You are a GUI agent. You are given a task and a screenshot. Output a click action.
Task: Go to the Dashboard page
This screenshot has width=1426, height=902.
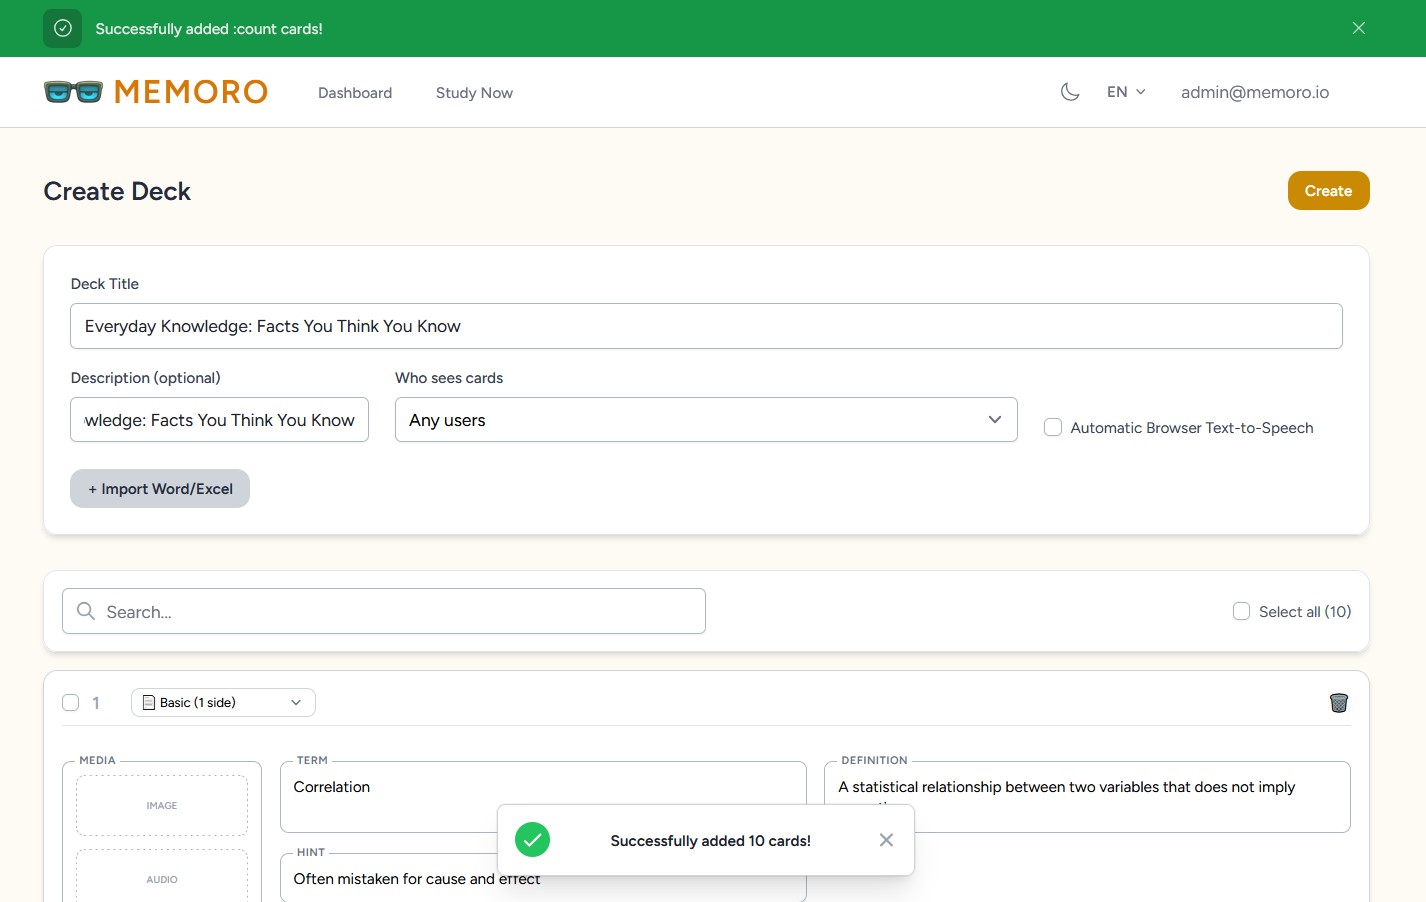(355, 93)
